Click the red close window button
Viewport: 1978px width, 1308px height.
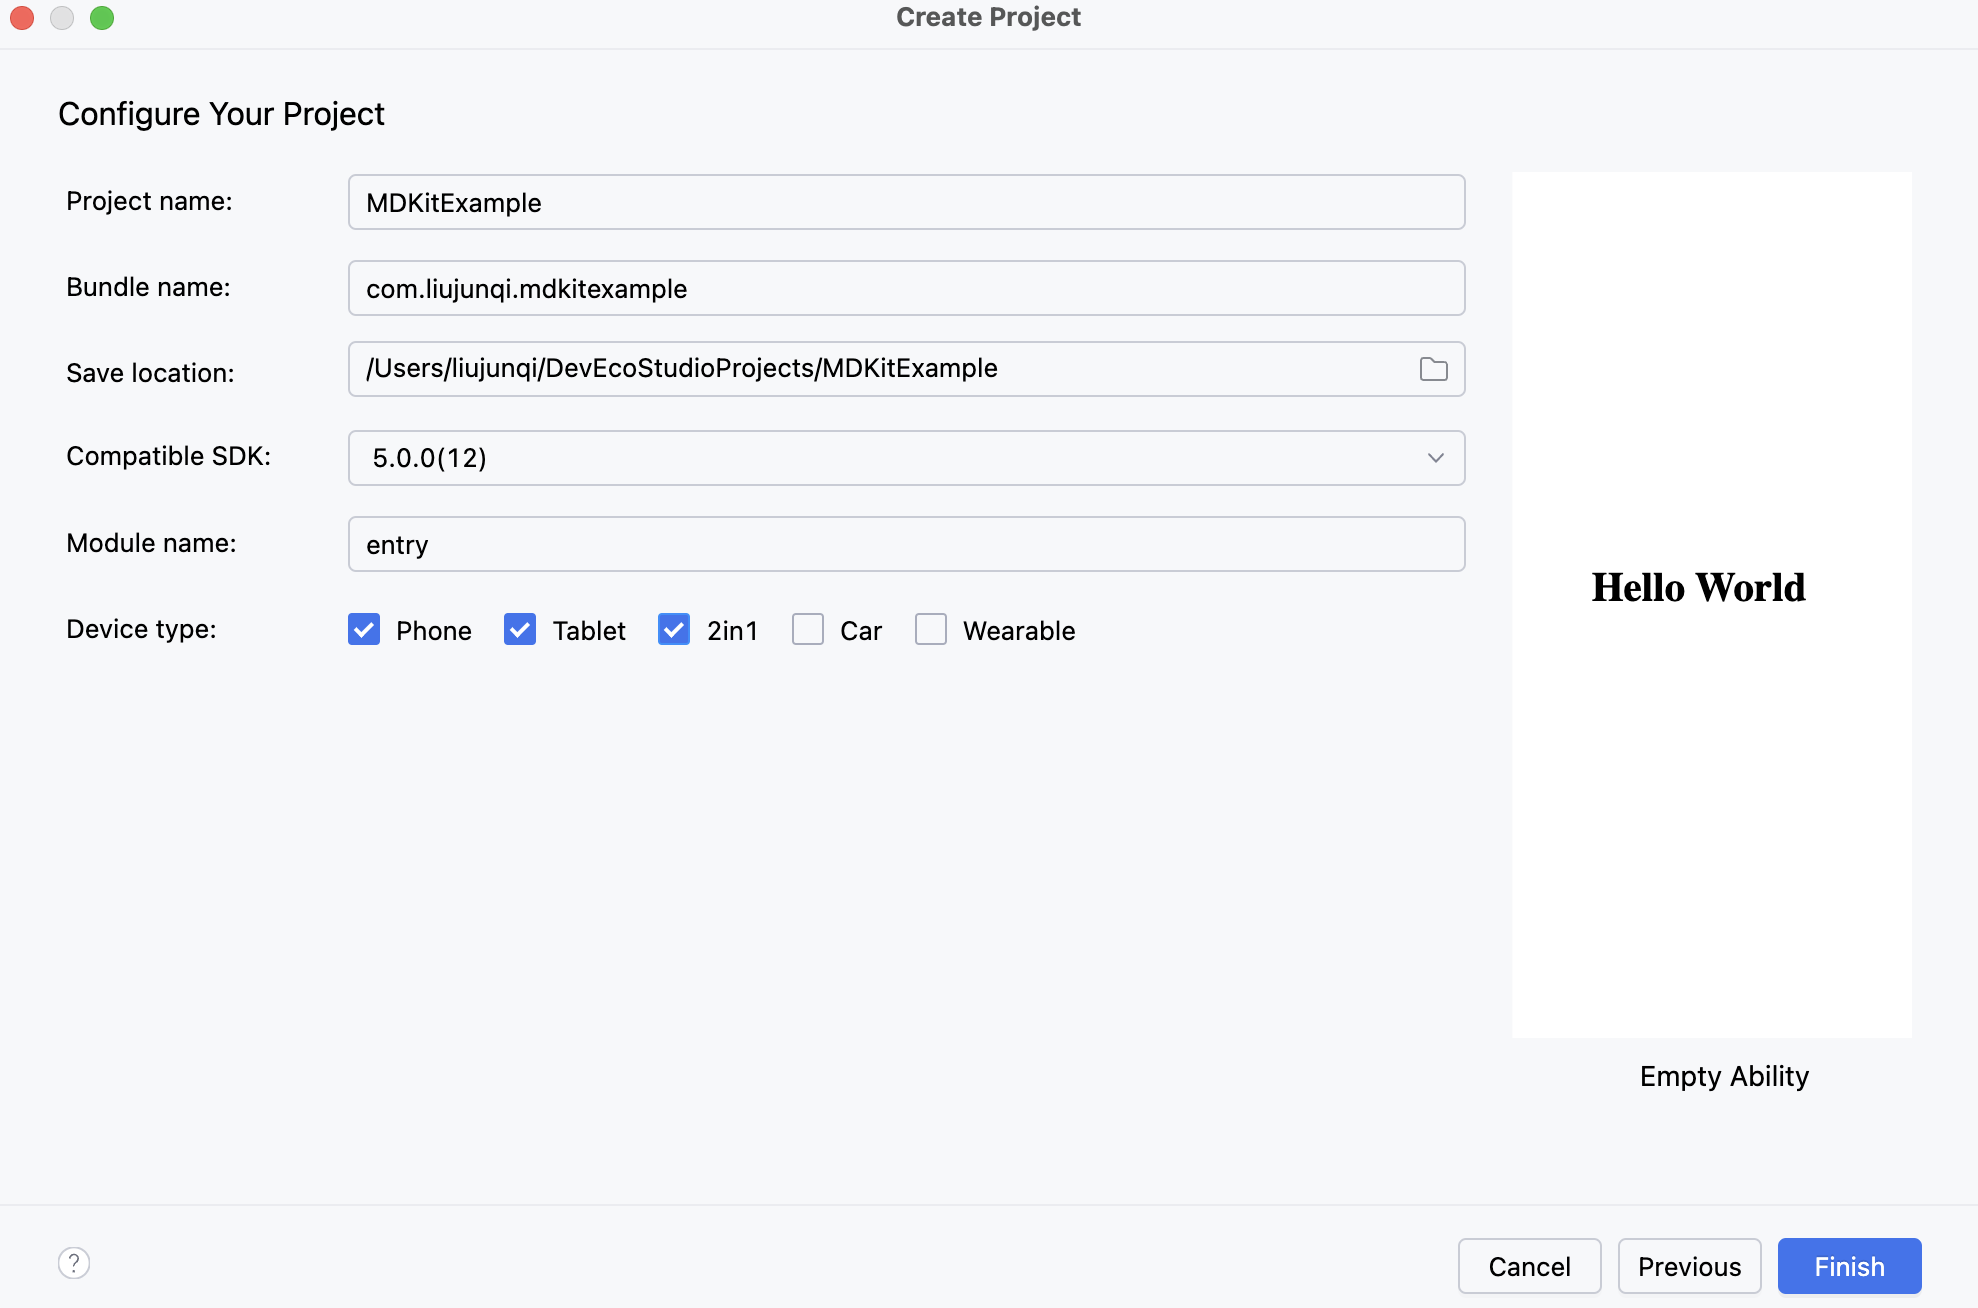coord(22,18)
